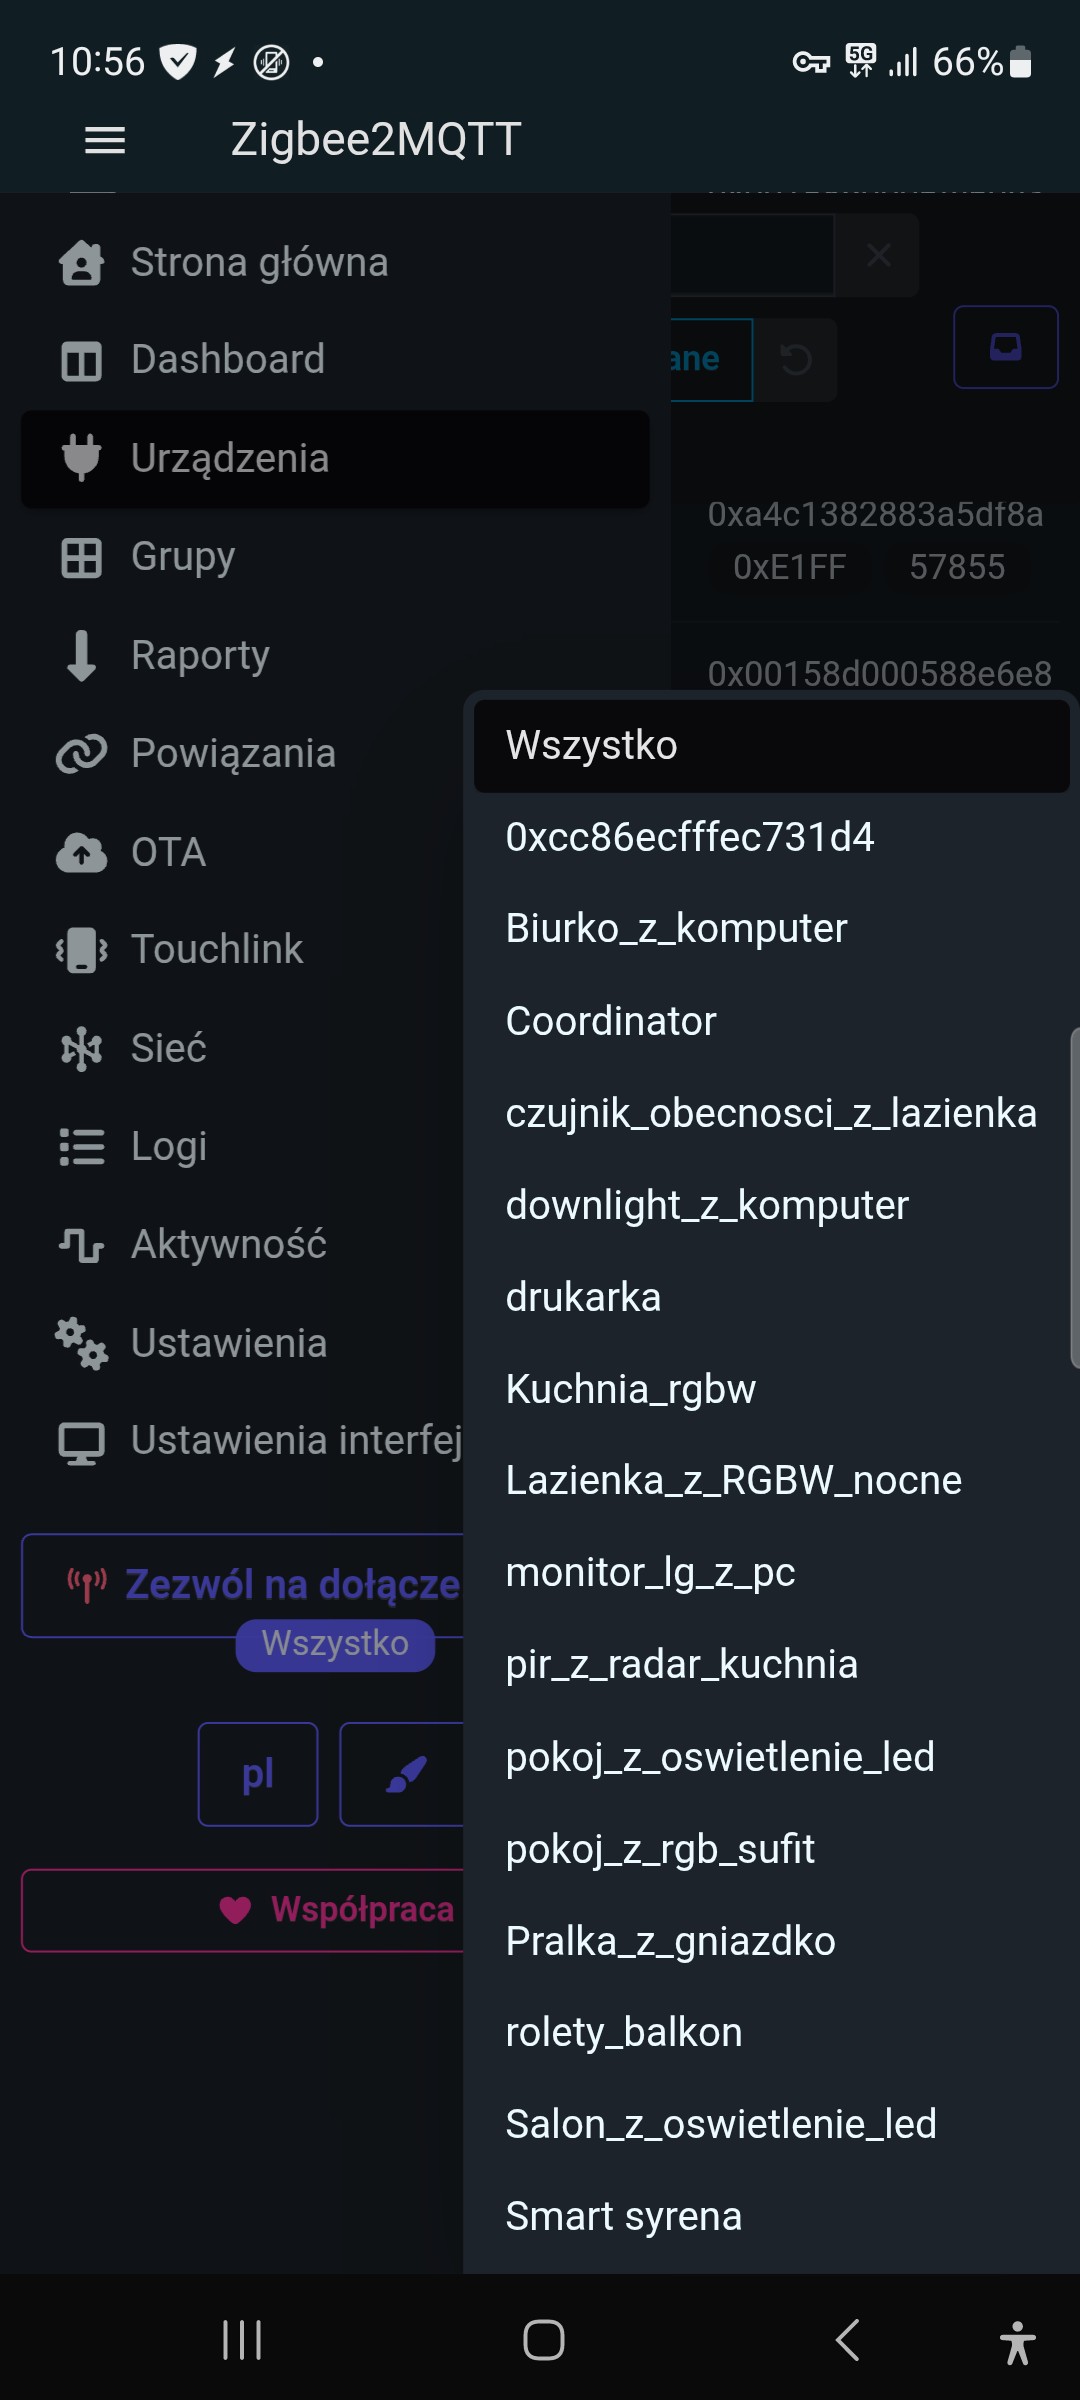
Task: Click the Powiązania link icon
Action: click(x=81, y=754)
